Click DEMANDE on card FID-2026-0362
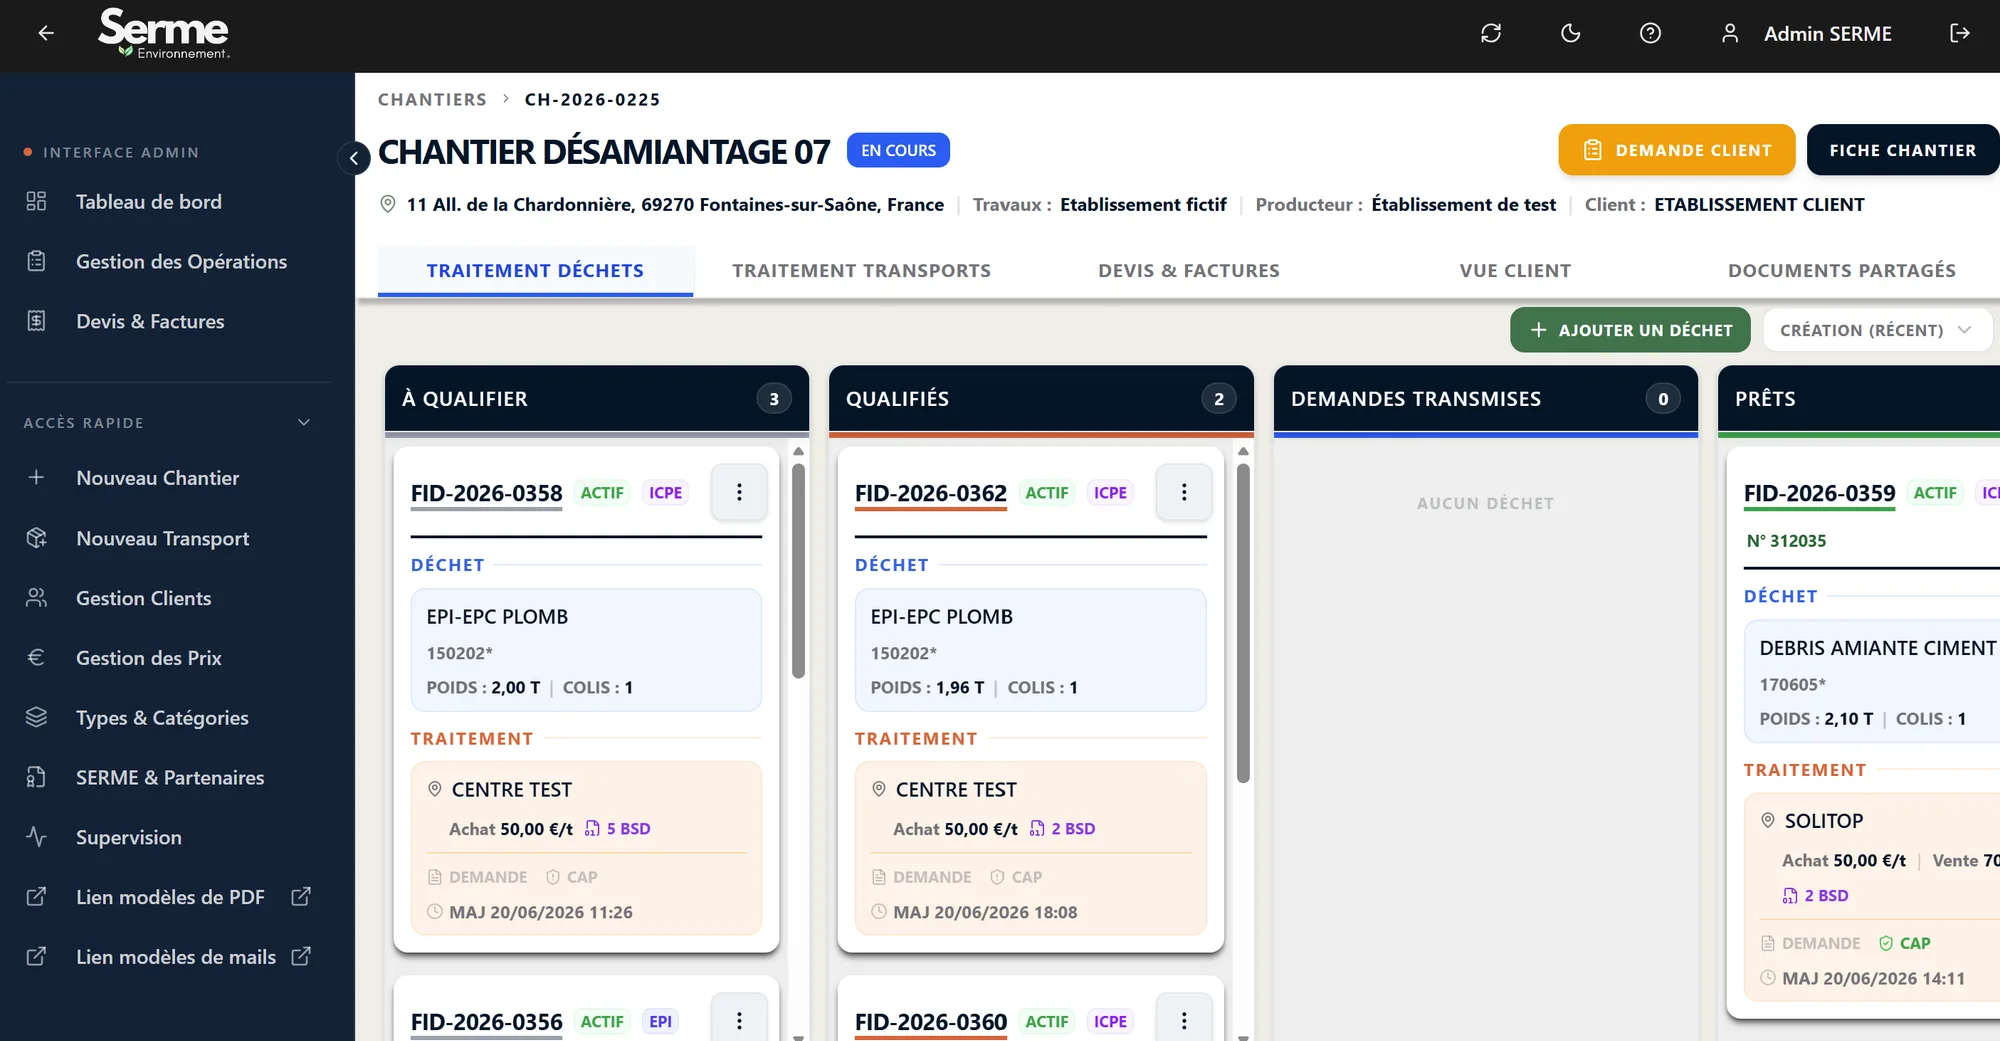 tap(922, 877)
